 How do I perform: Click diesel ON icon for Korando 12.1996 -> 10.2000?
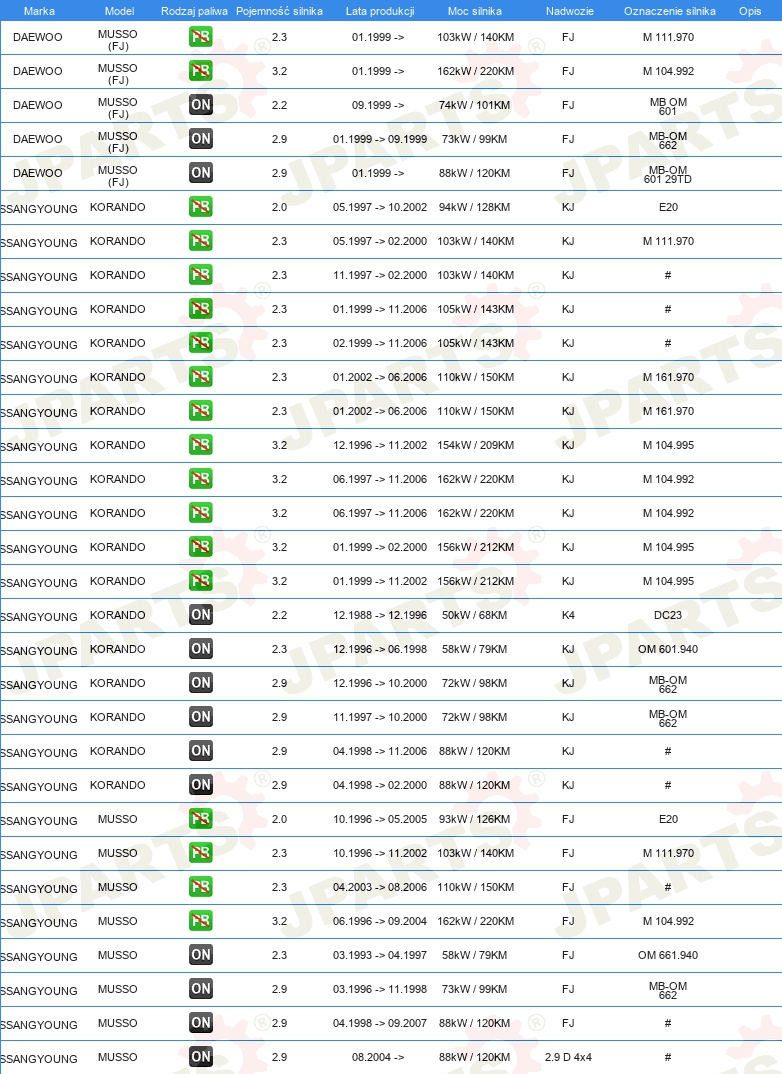(201, 682)
